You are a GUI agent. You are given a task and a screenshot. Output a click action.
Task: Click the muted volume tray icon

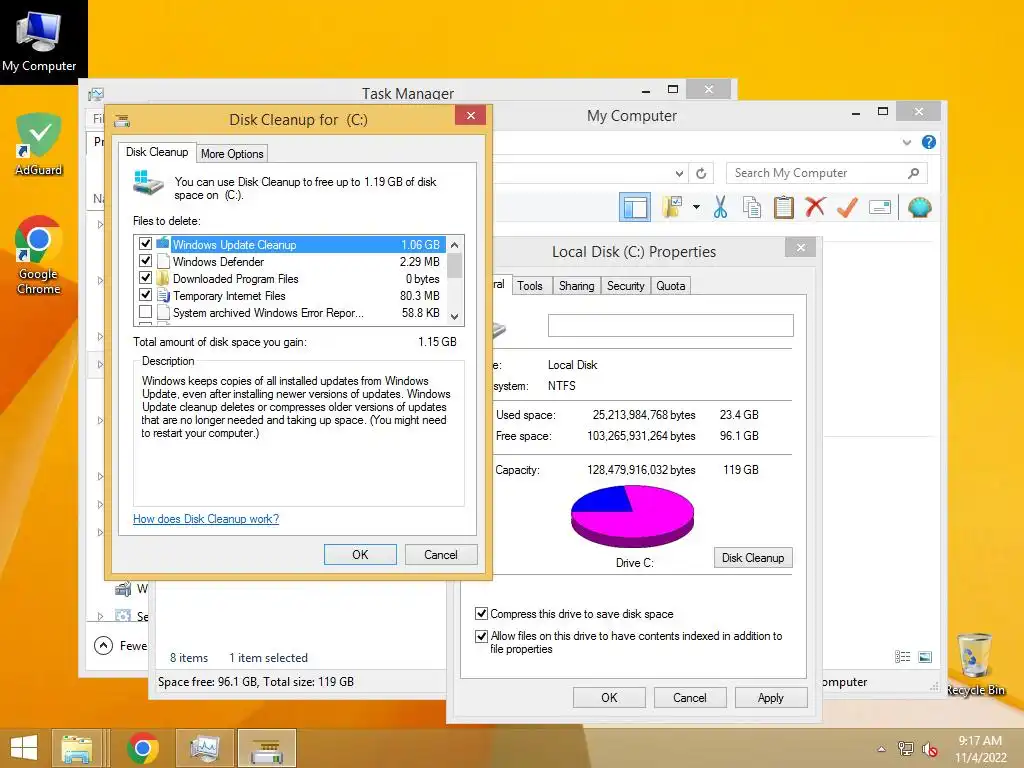click(x=929, y=749)
